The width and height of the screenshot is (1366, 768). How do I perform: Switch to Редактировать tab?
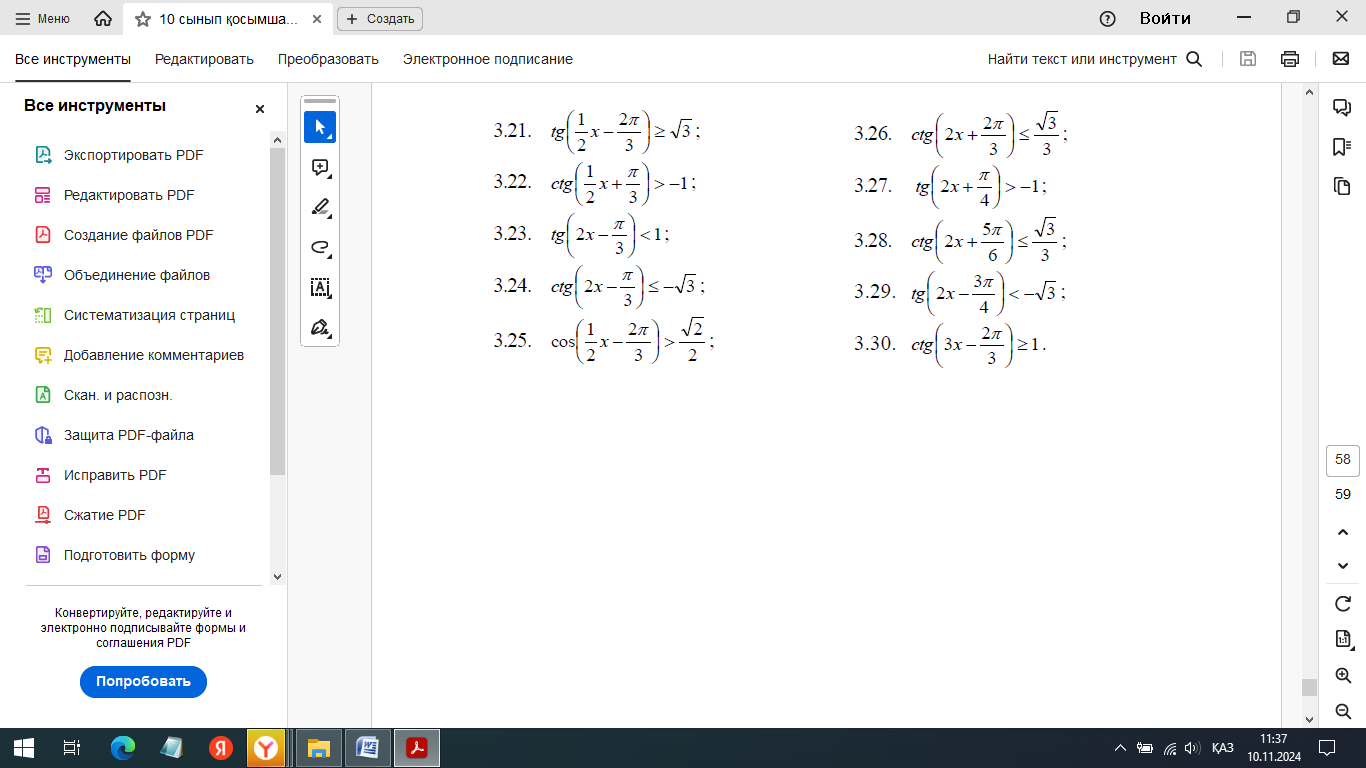(204, 59)
